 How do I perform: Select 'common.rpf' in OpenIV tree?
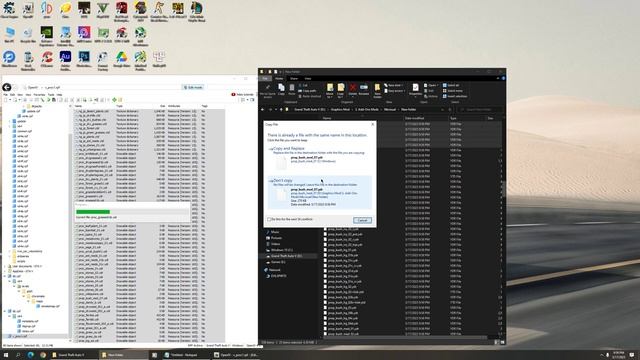pyautogui.click(x=24, y=131)
